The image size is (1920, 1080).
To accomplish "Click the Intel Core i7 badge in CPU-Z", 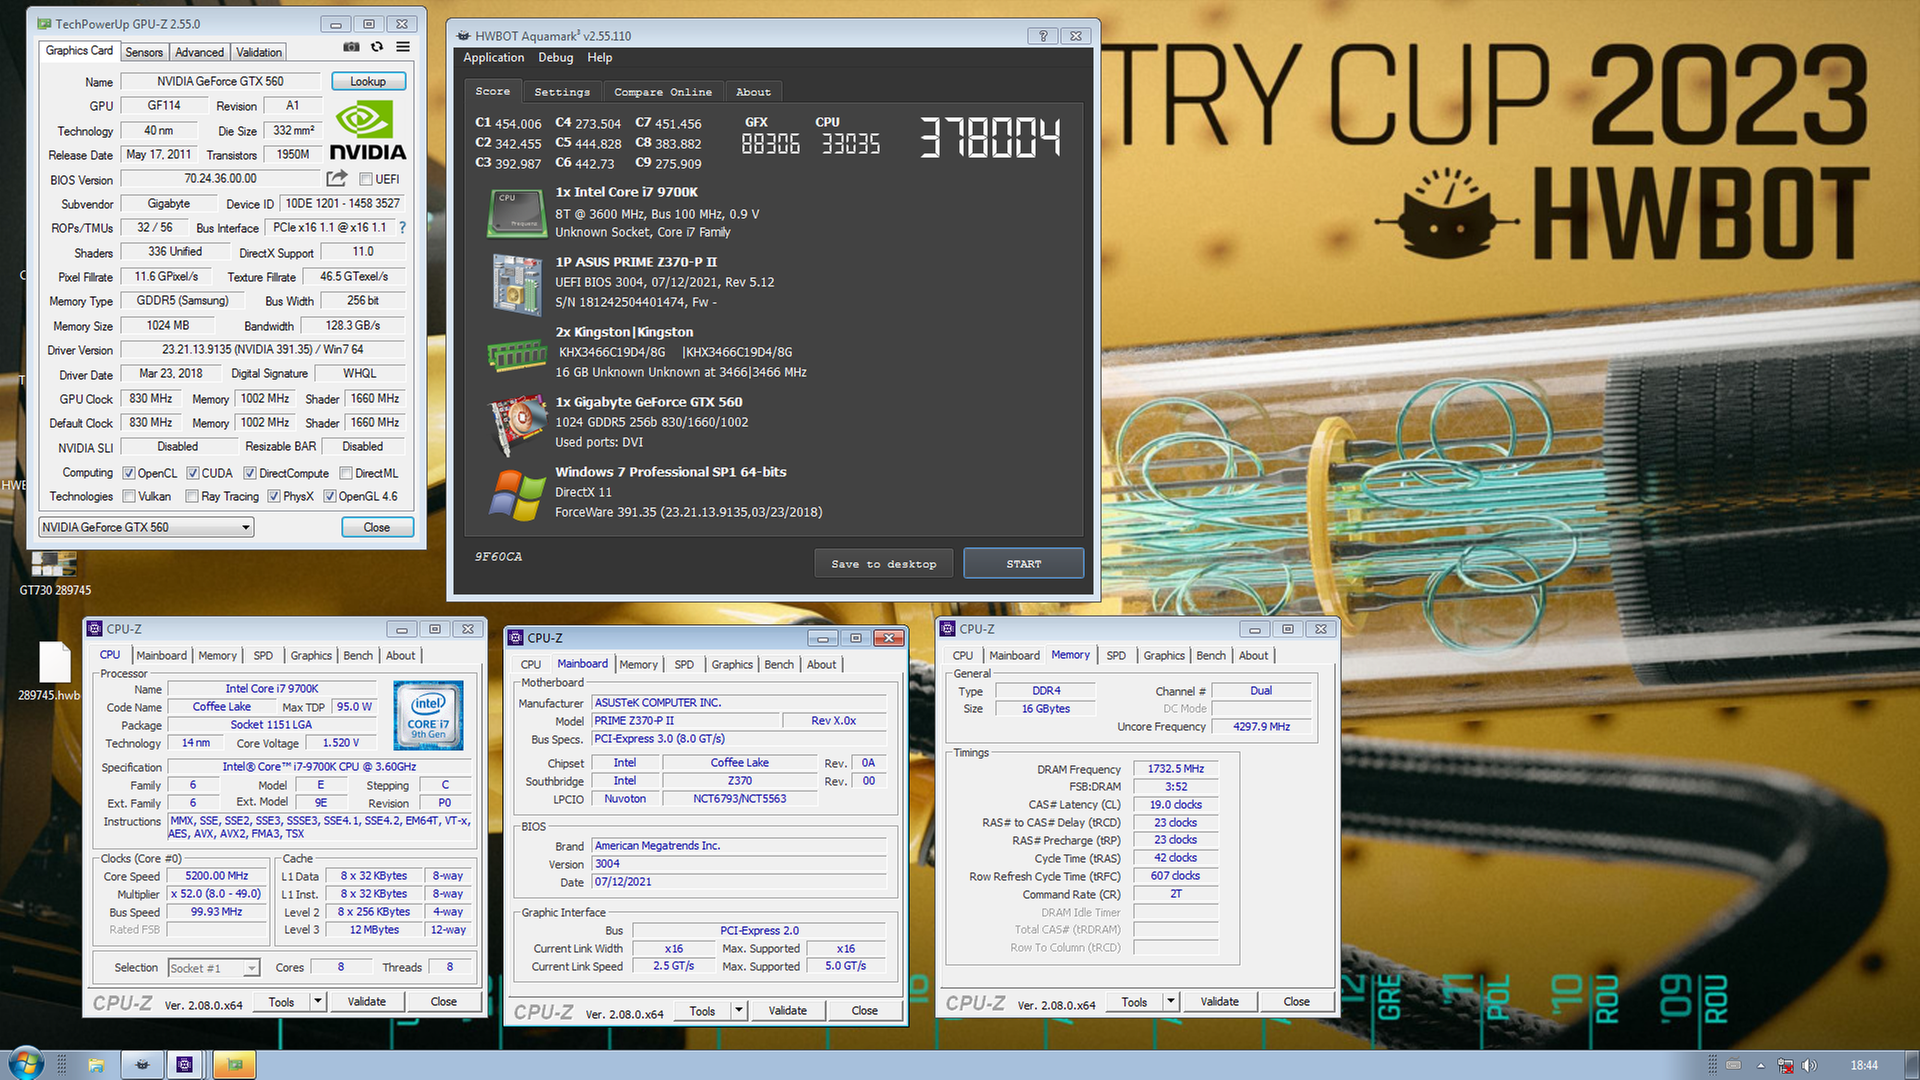I will [428, 715].
